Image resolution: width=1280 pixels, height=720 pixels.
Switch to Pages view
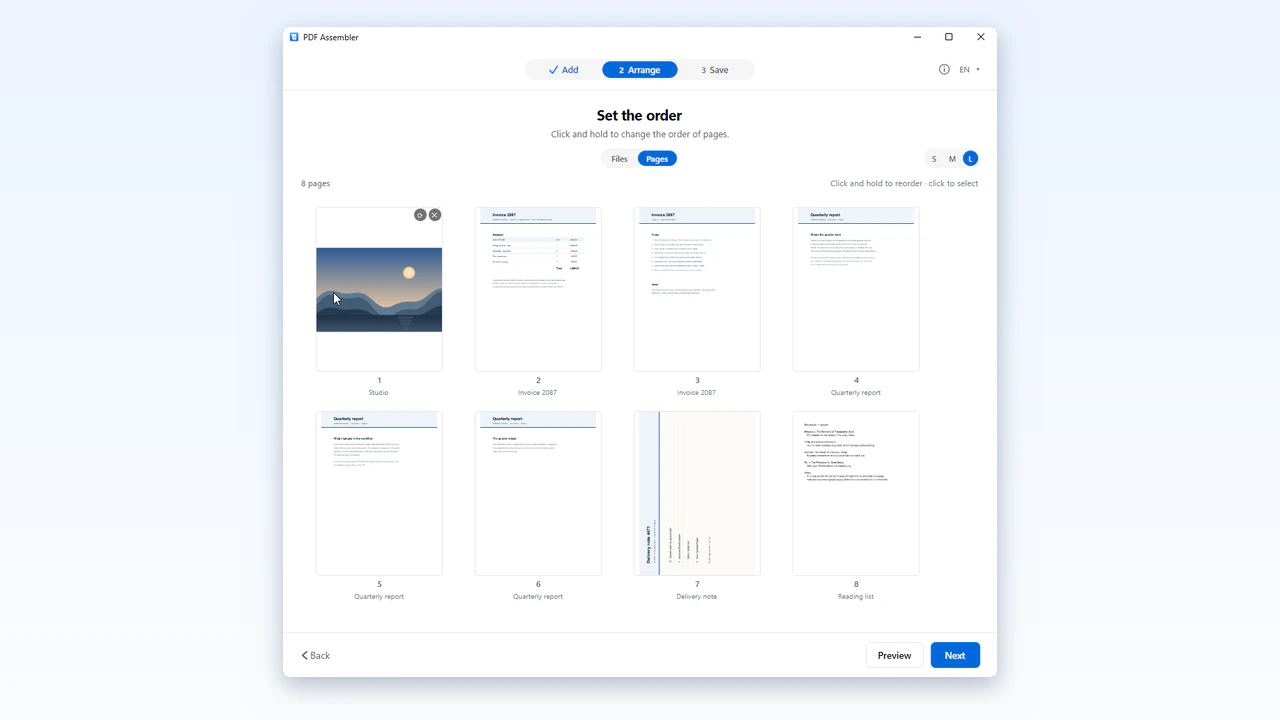pos(657,159)
